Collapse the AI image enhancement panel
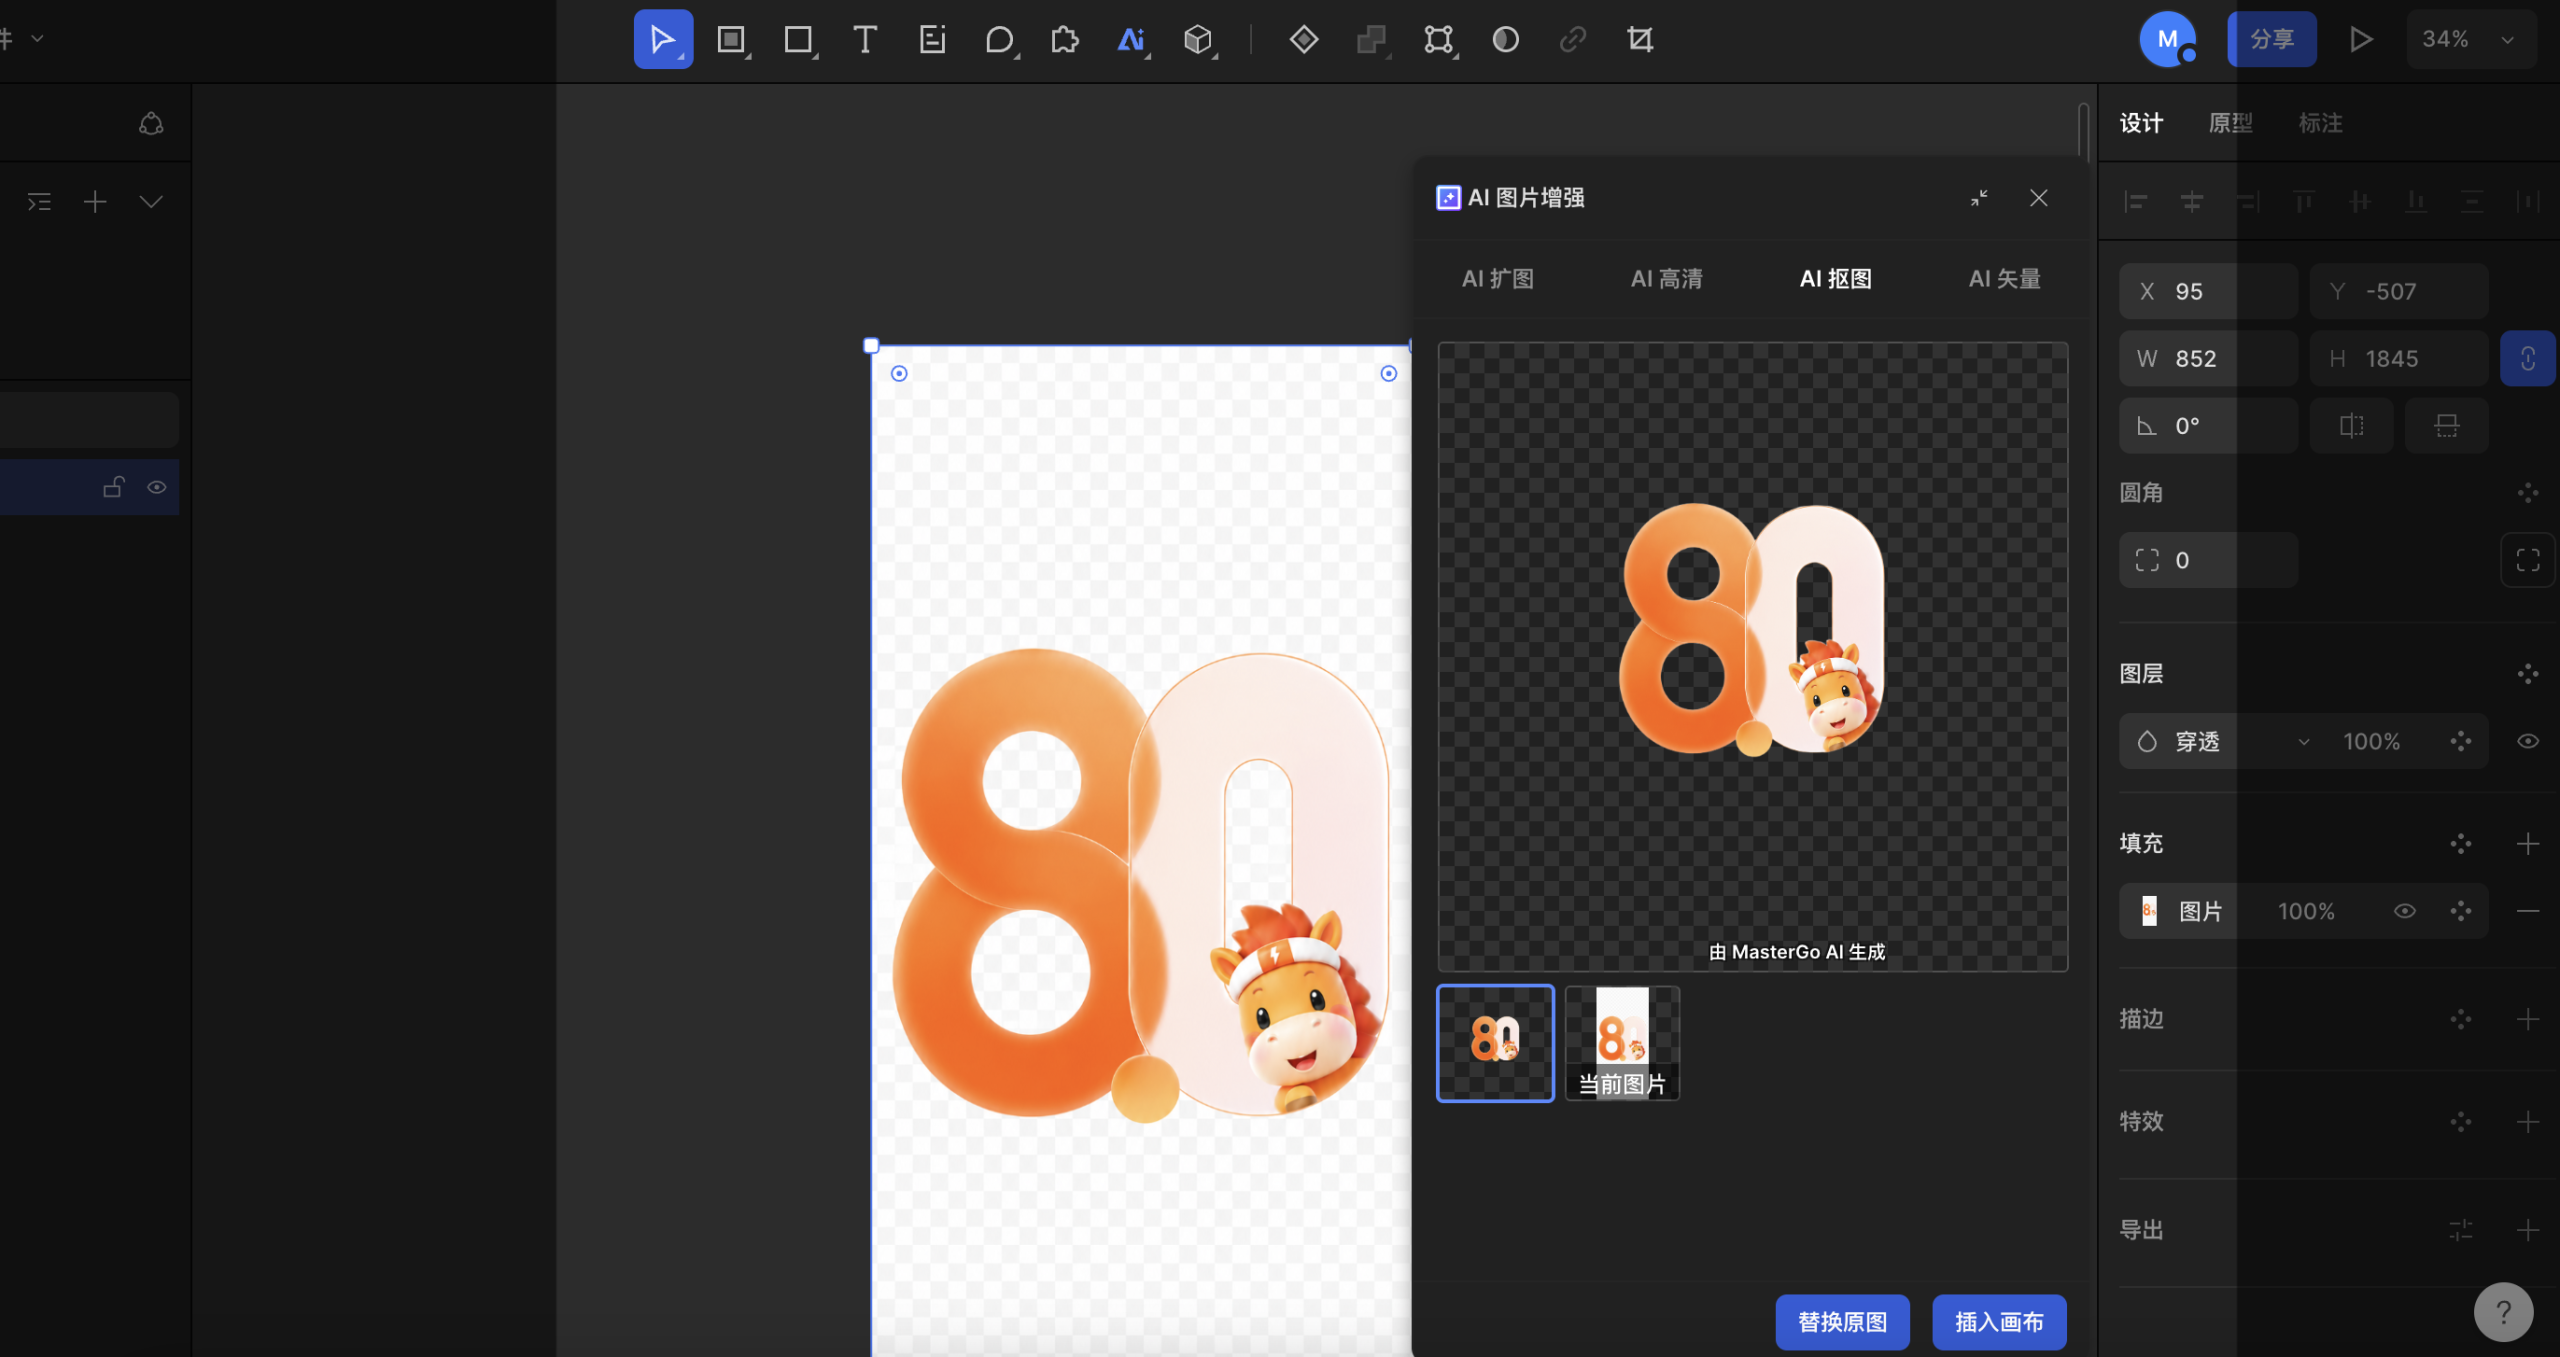The height and width of the screenshot is (1357, 2560). pyautogui.click(x=1979, y=198)
